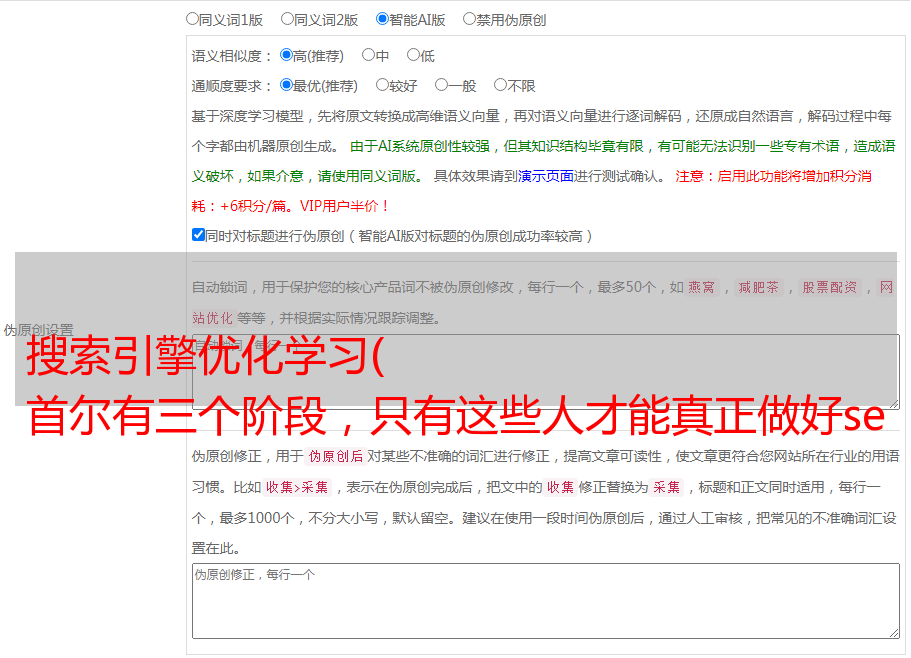The image size is (911, 658).
Task: Set 通顺度要求 to 不限
Action: coord(500,85)
